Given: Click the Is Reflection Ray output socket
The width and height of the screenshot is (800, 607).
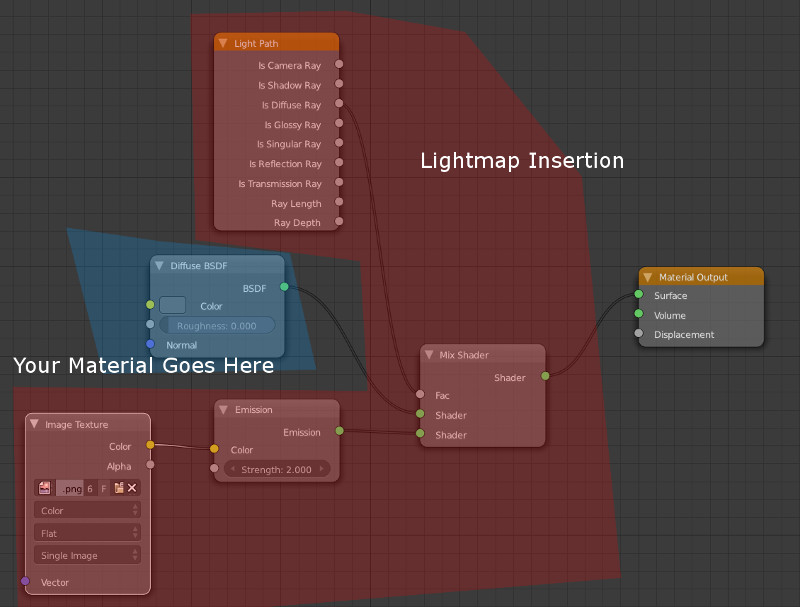Looking at the screenshot, I should (x=339, y=163).
